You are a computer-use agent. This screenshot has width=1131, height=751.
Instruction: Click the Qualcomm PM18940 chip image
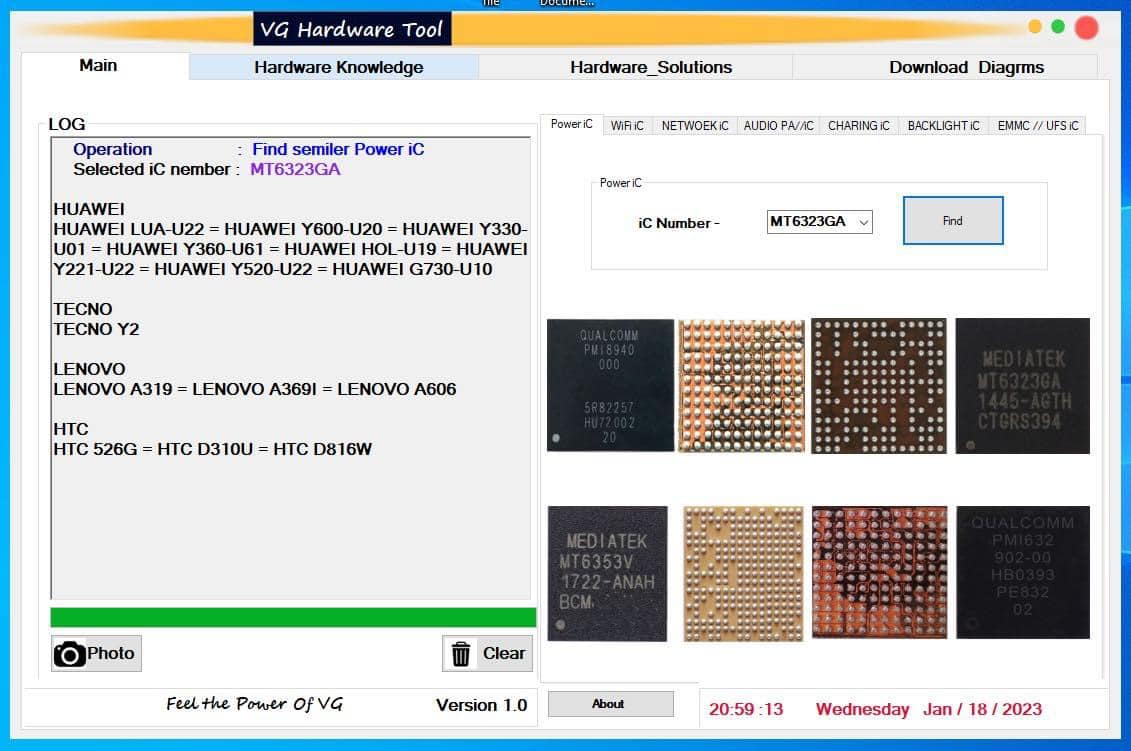pyautogui.click(x=610, y=385)
